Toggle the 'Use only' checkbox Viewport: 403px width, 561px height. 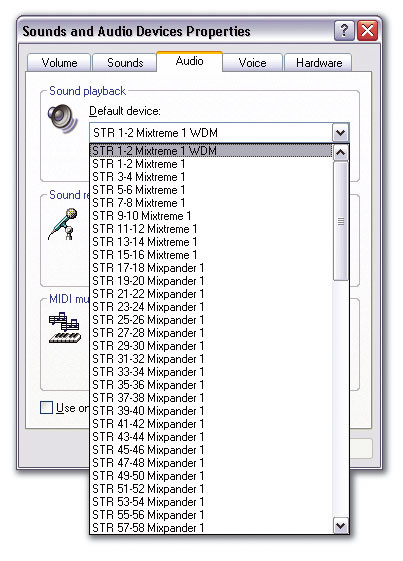pyautogui.click(x=47, y=408)
